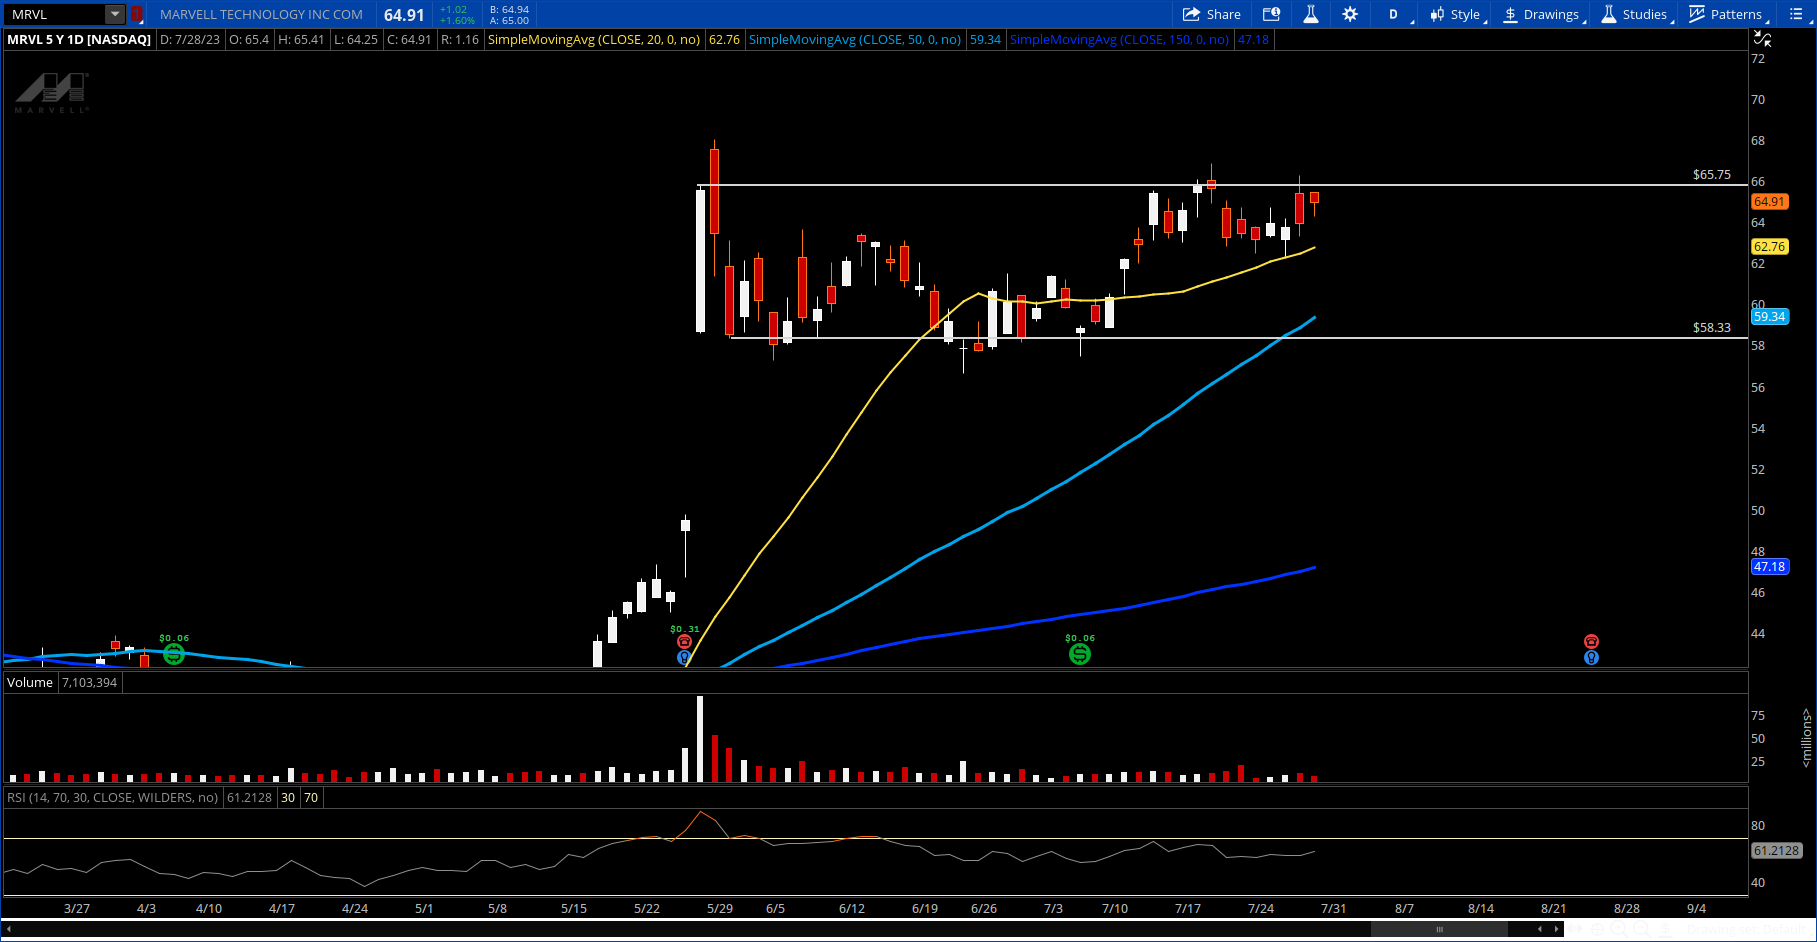Click the MRVL symbol input field
This screenshot has height=942, width=1817.
(56, 14)
